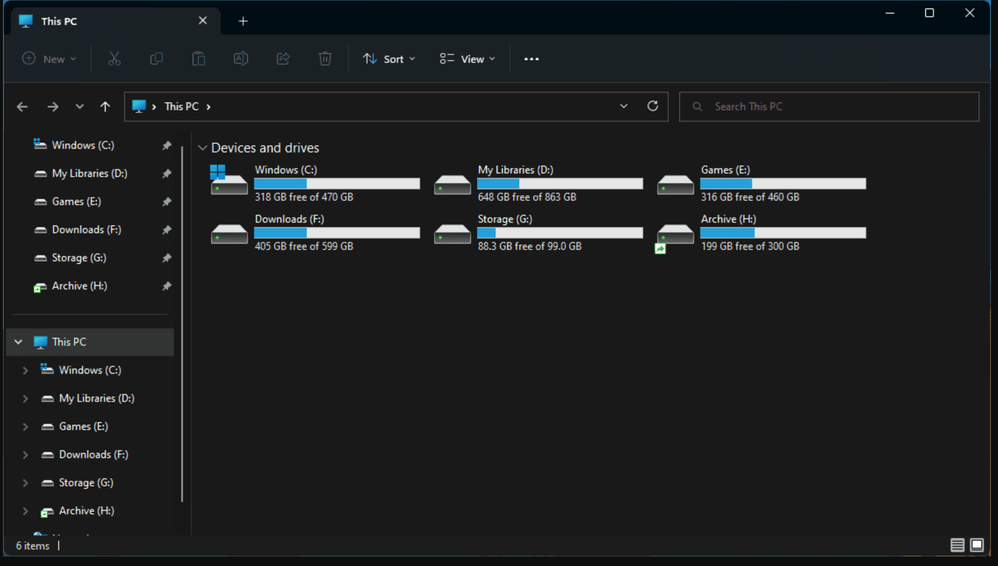This screenshot has height=566, width=998.
Task: Collapse This PC in navigation tree
Action: tap(18, 342)
